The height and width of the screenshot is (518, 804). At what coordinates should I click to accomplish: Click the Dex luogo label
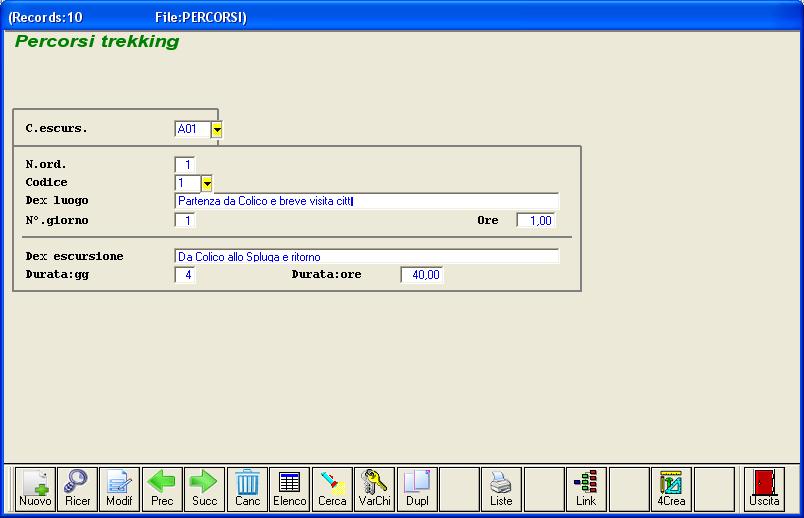point(57,201)
